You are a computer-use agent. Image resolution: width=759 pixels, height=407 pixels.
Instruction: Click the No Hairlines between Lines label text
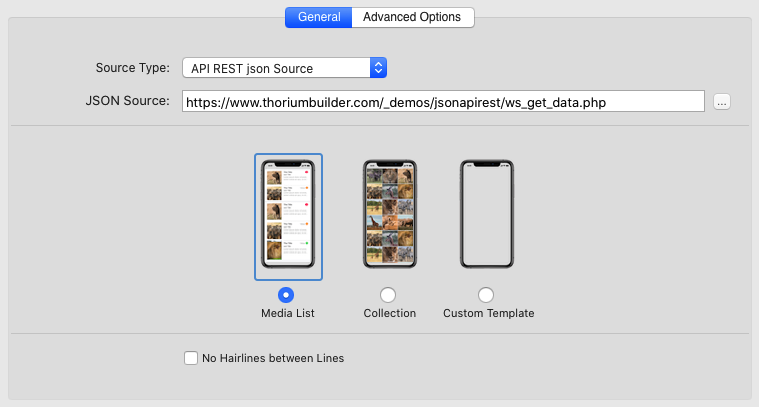tap(273, 358)
